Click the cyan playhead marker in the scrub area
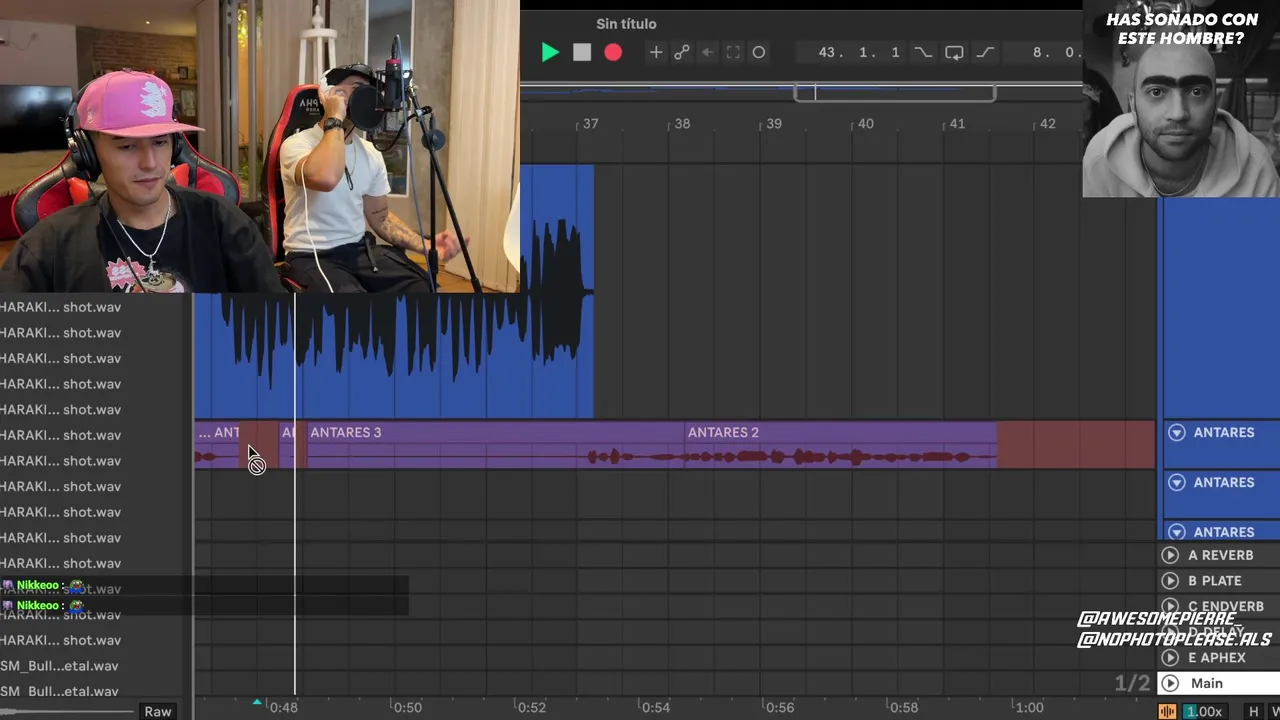1280x720 pixels. coord(257,704)
